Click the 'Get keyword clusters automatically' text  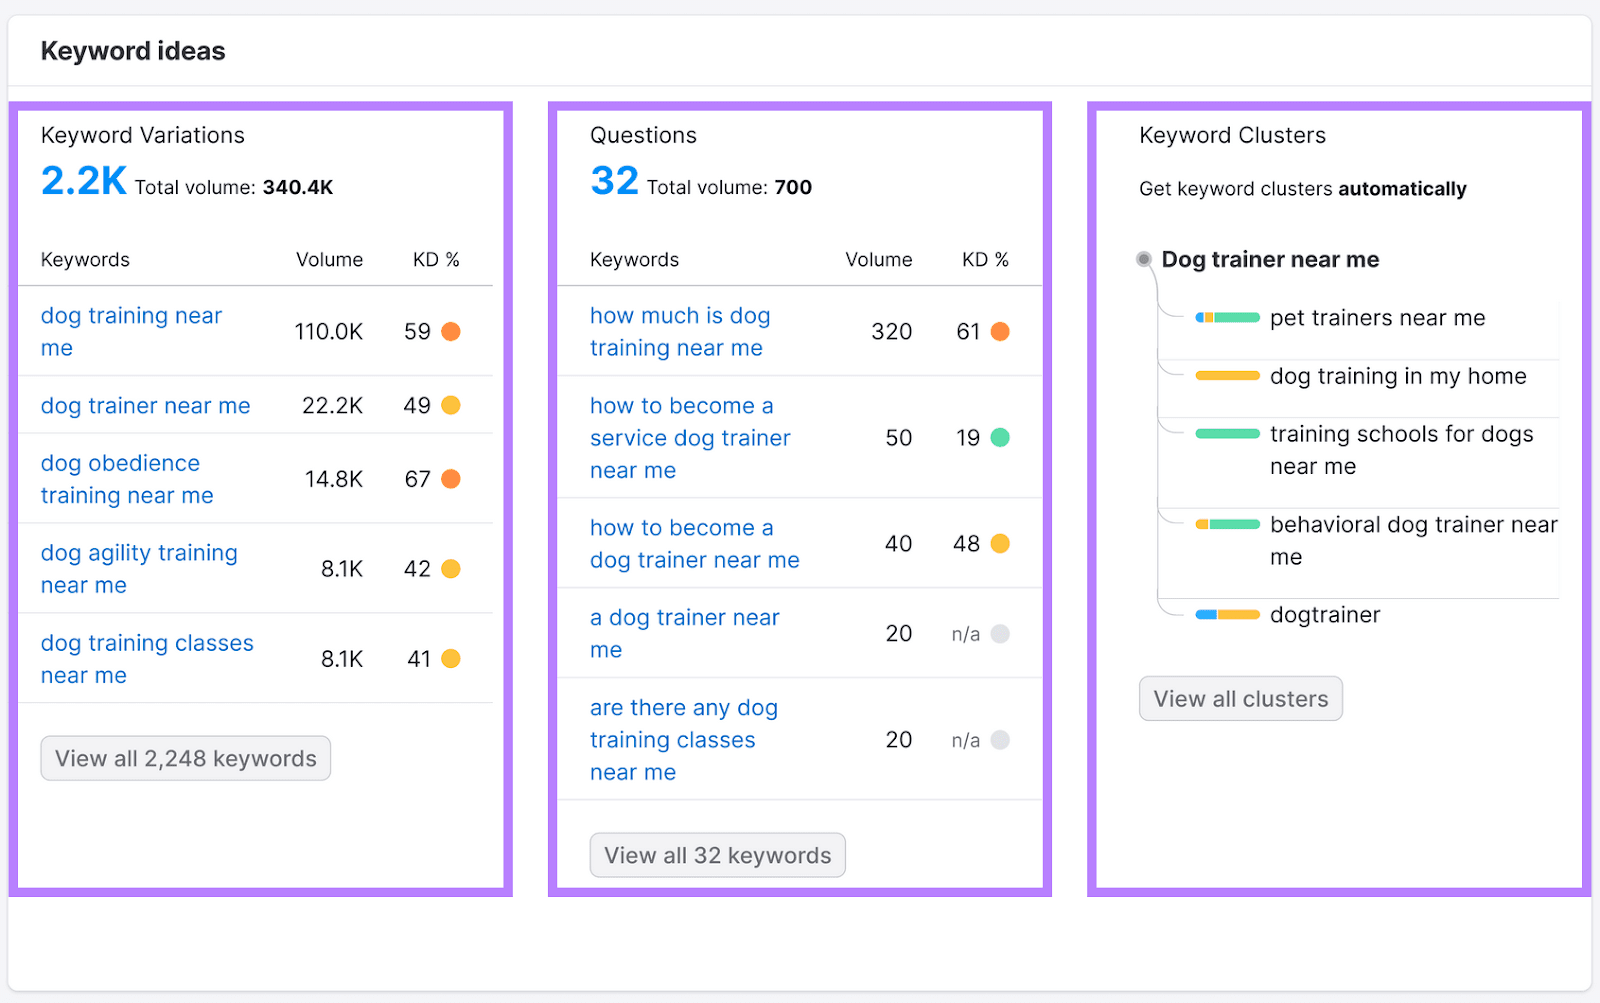pos(1303,189)
